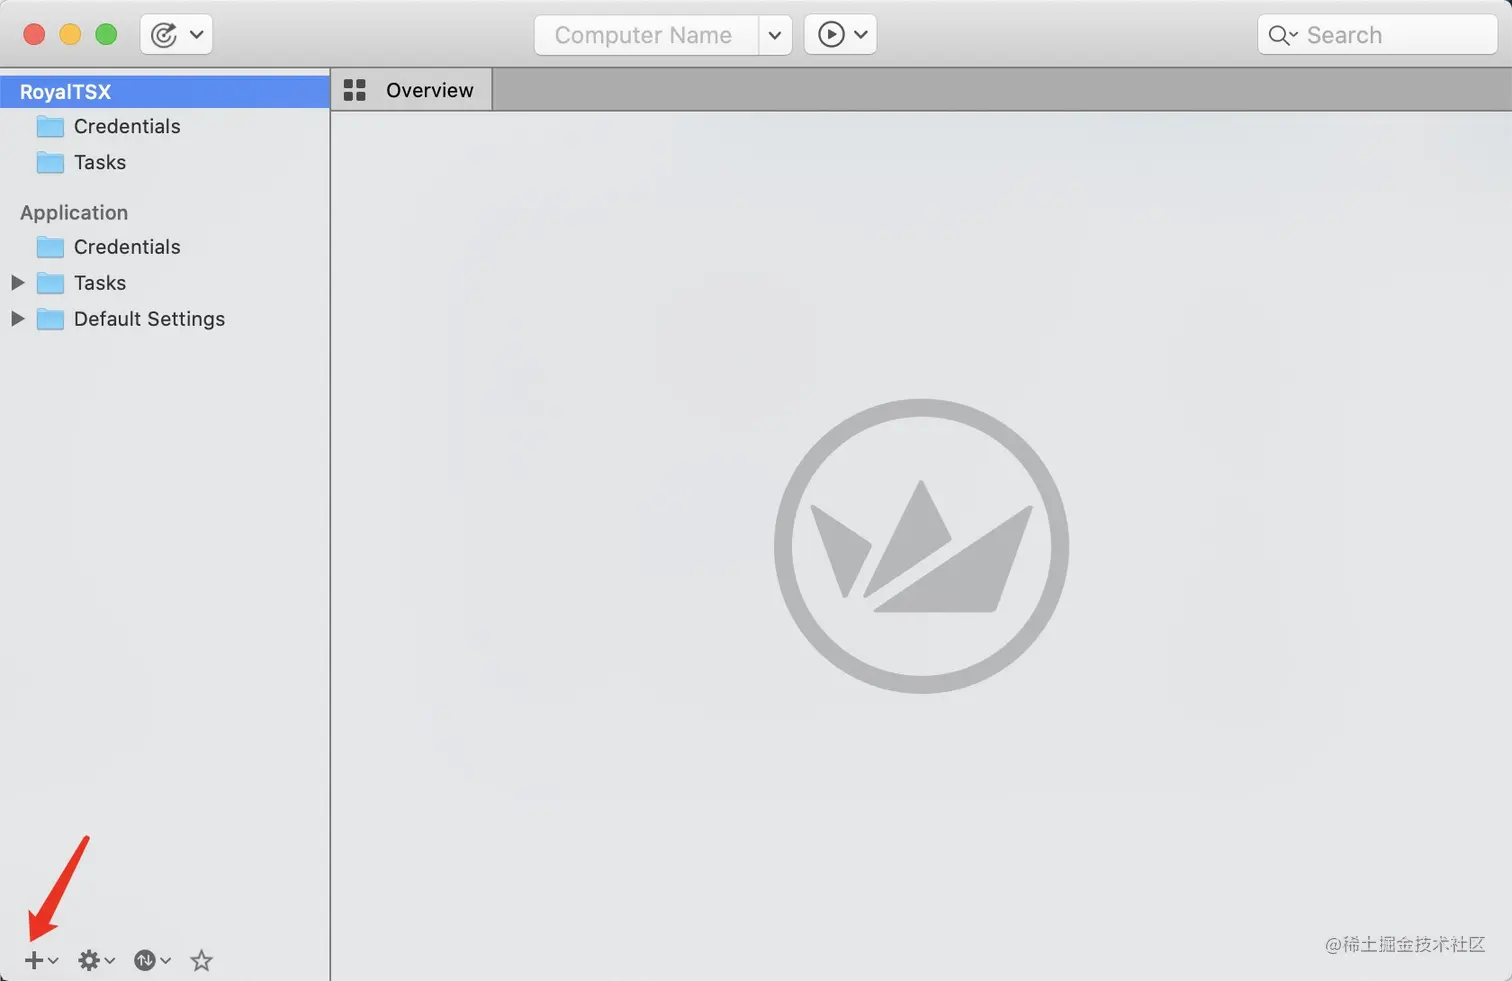Expand the Application Tasks folder triangle

(17, 283)
